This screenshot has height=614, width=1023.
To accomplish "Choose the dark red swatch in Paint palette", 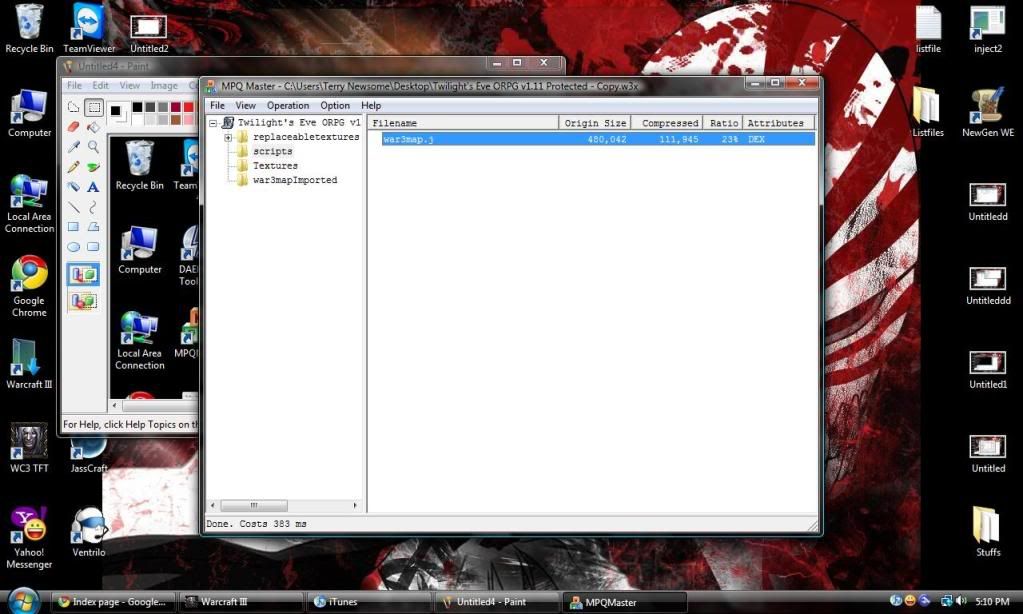I will pyautogui.click(x=176, y=107).
